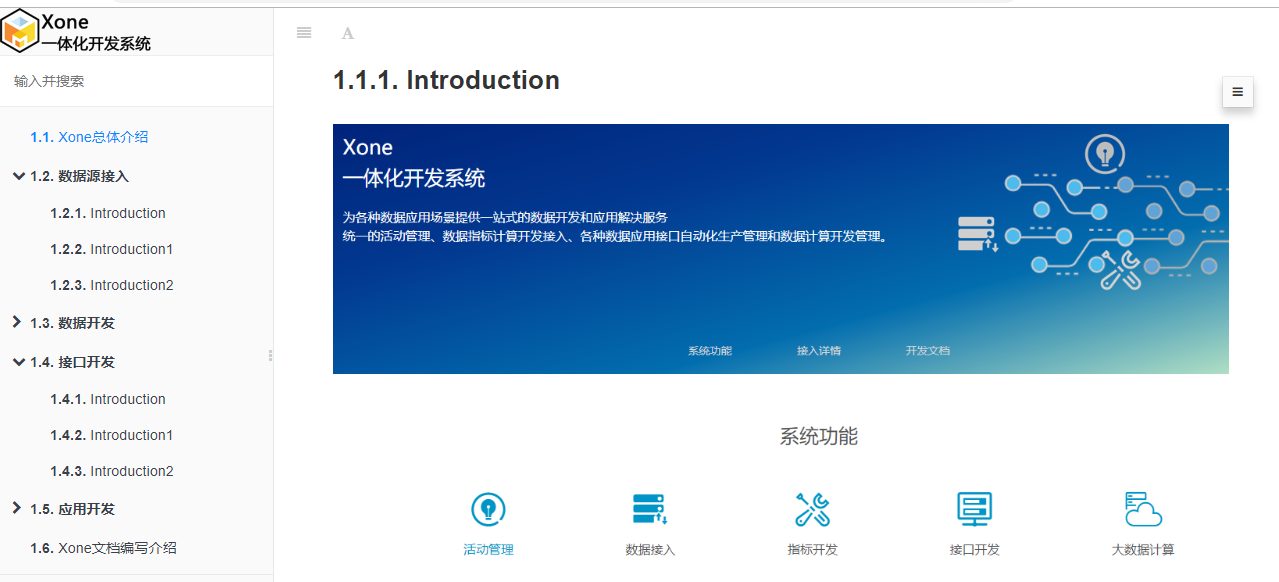Viewport: 1279px width, 582px height.
Task: Click the Xone cube logo
Action: coord(20,30)
